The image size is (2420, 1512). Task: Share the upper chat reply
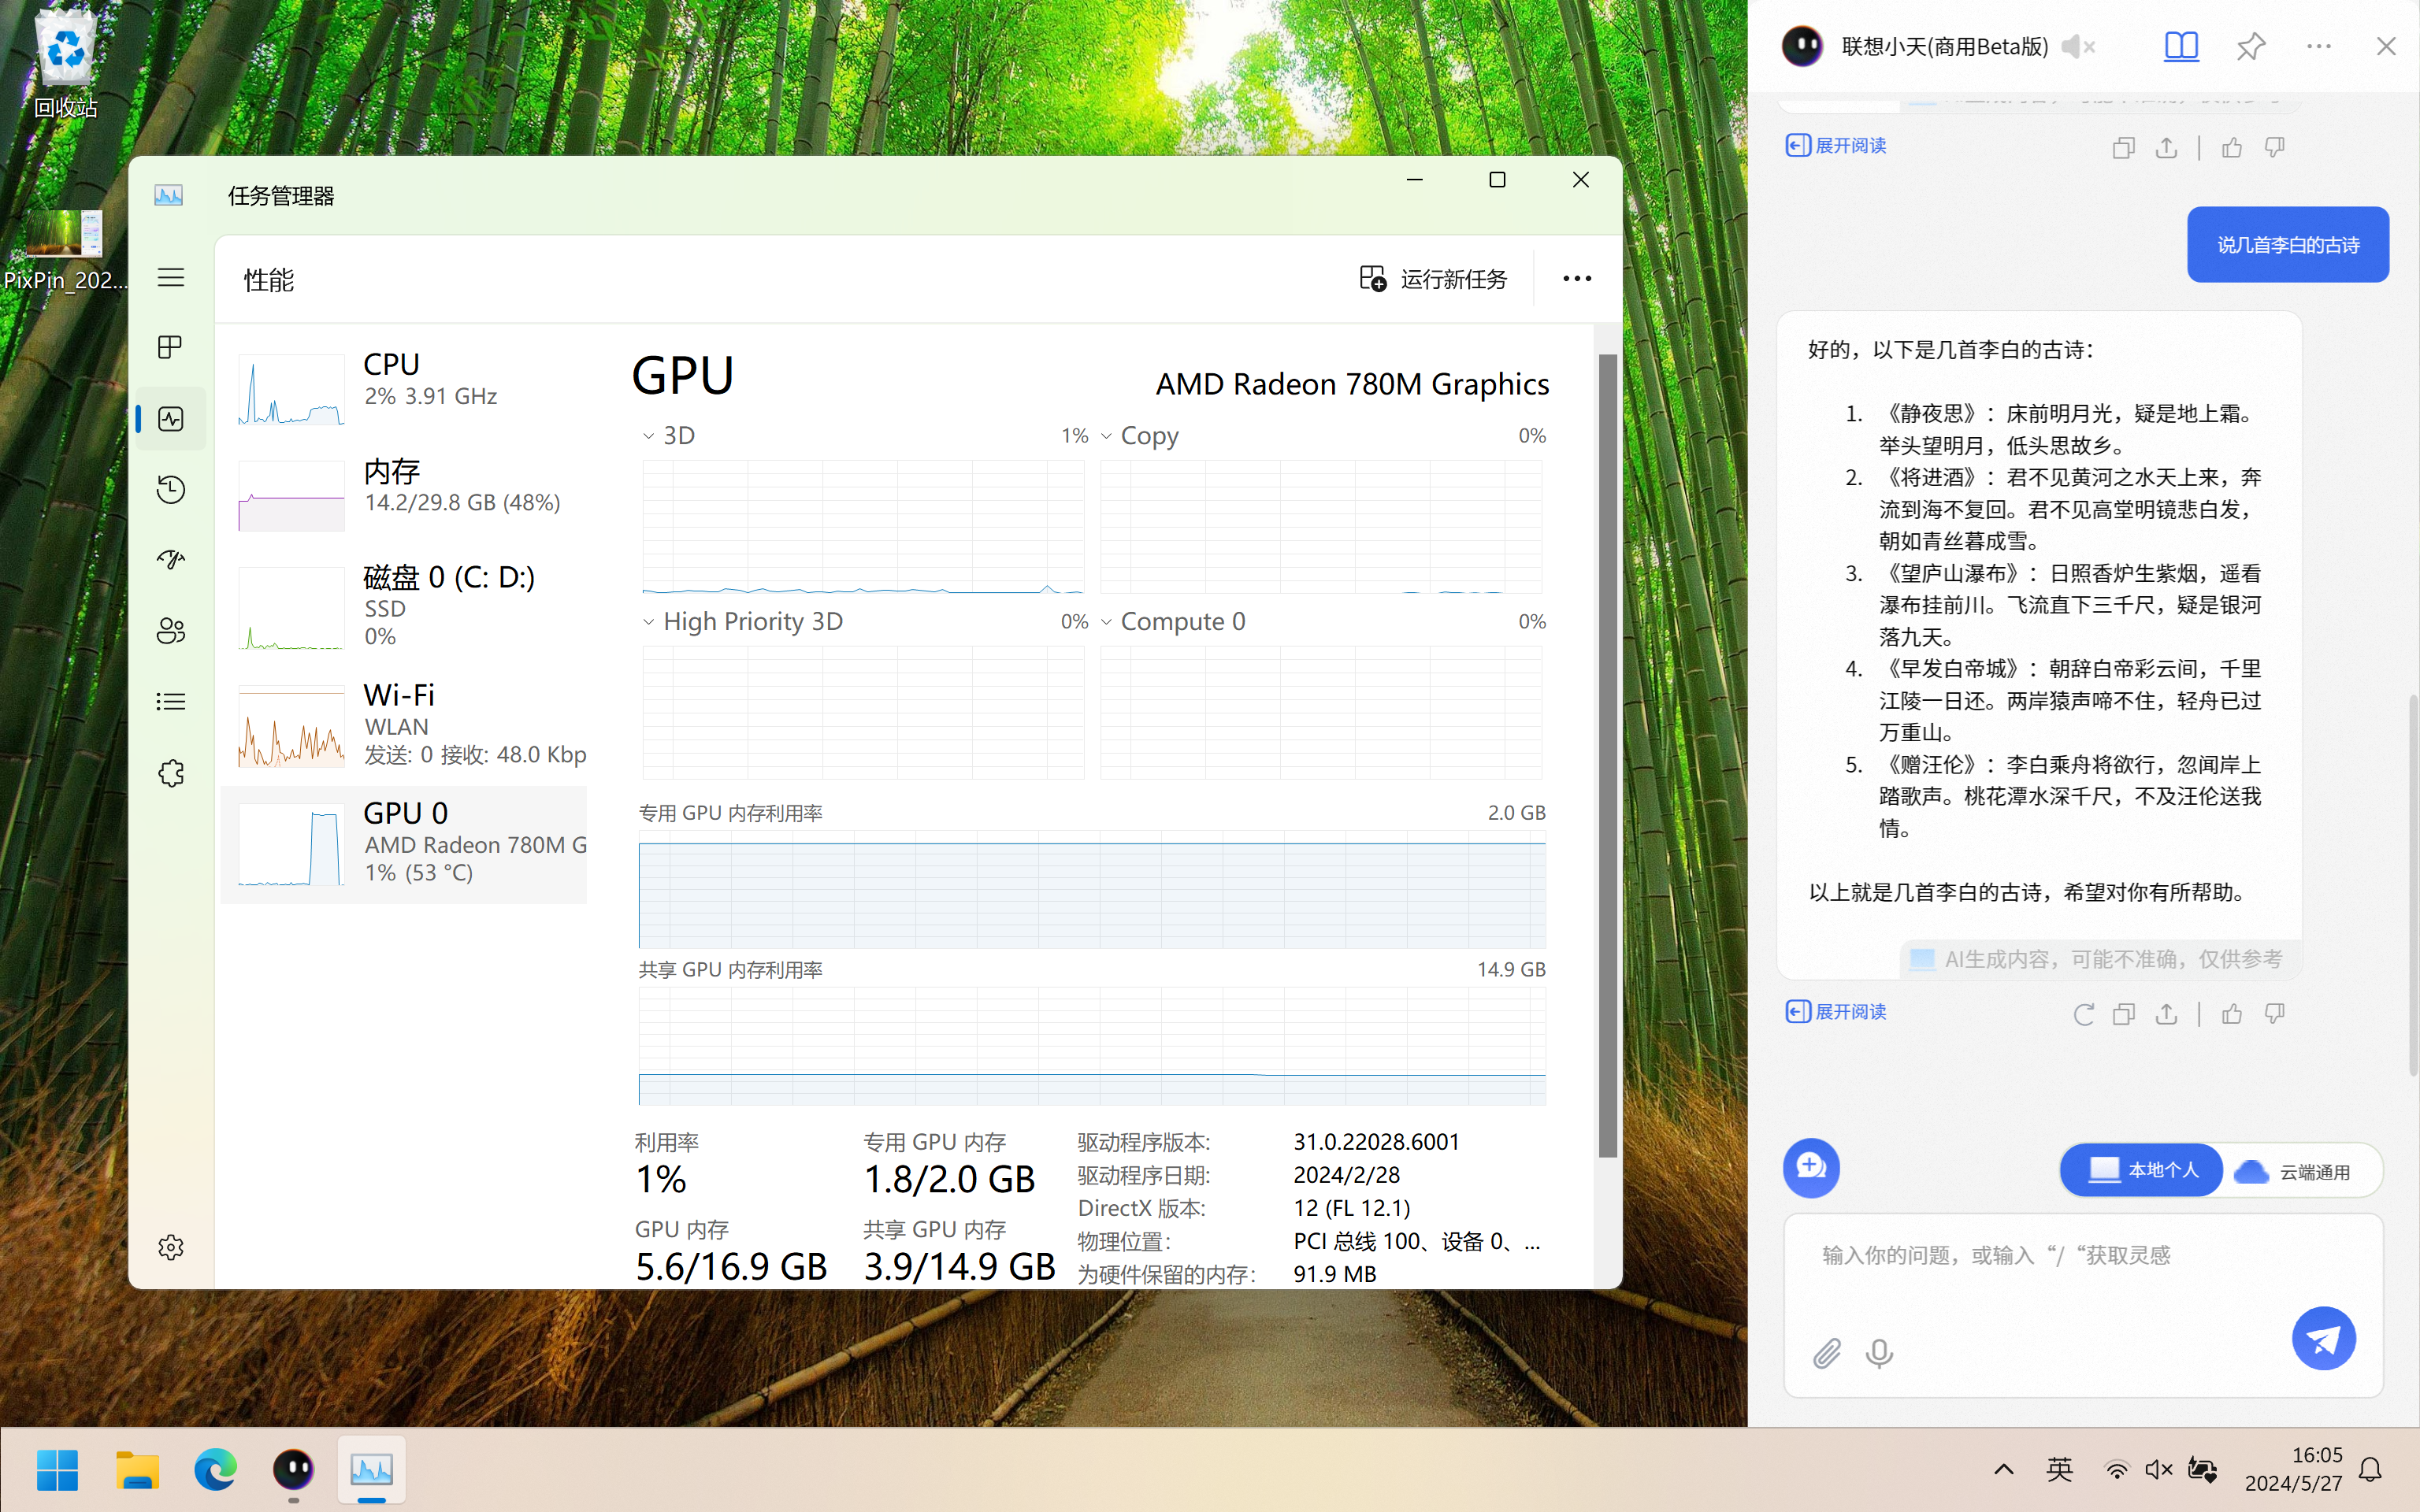pos(2166,148)
